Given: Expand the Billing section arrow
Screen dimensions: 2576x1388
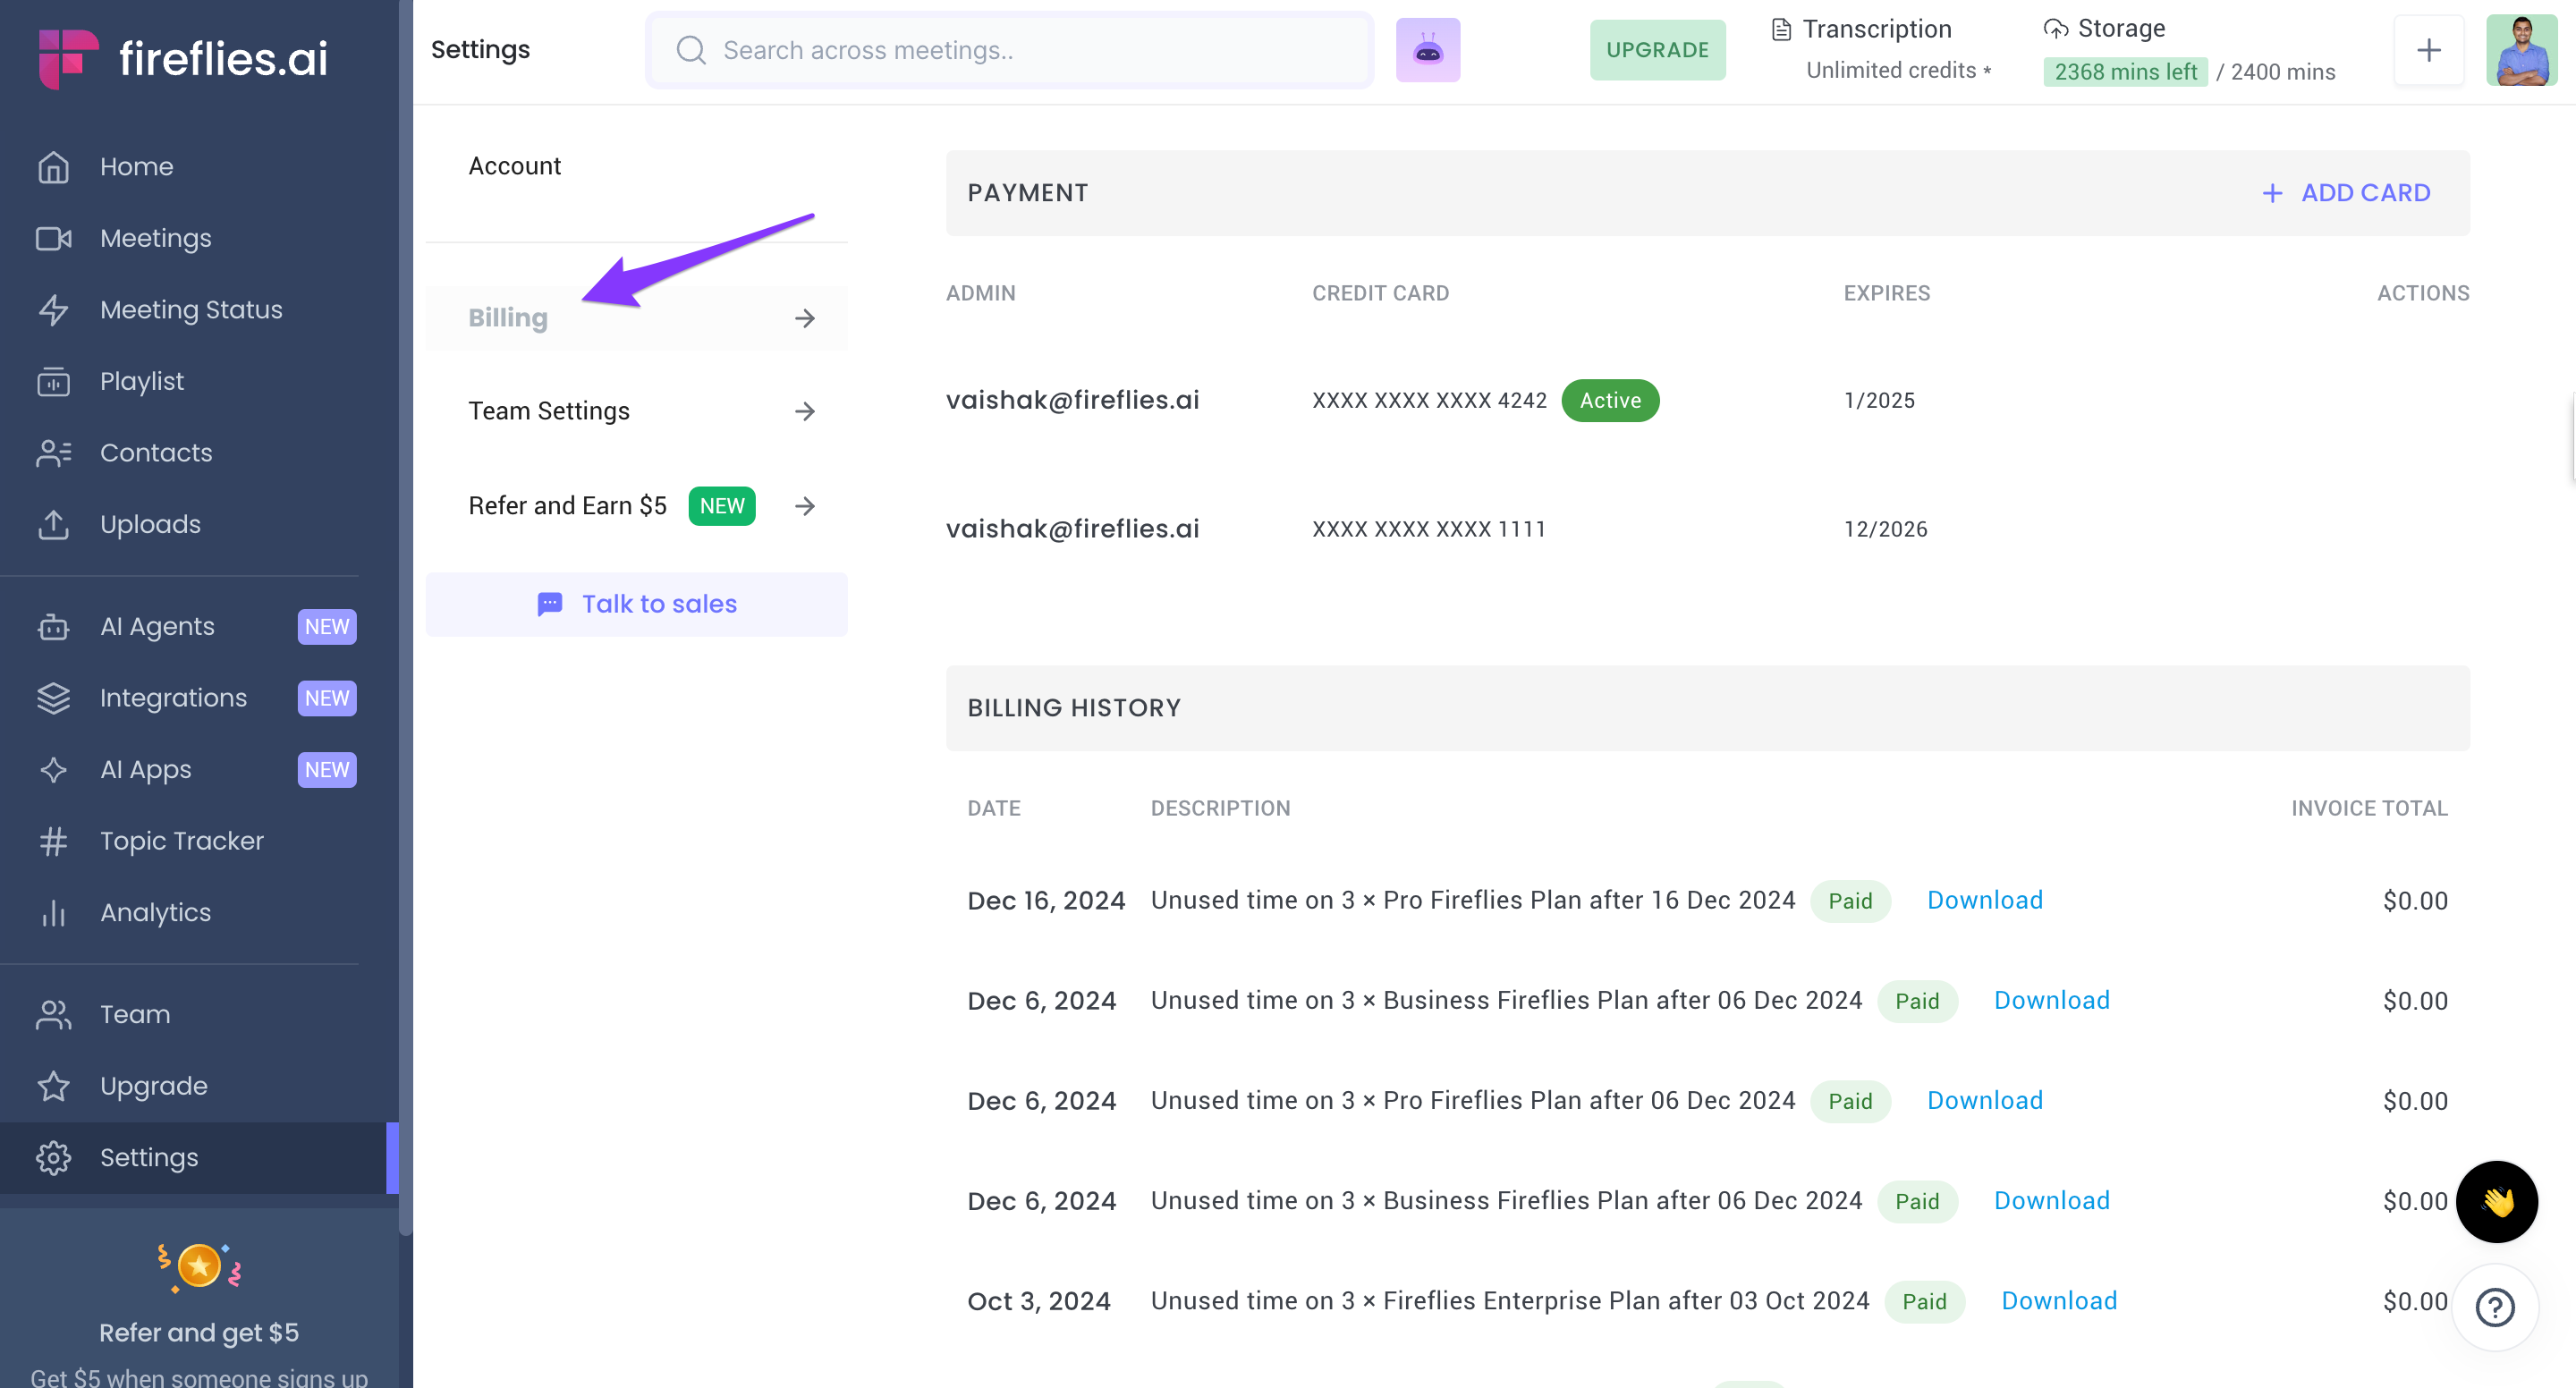Looking at the screenshot, I should tap(804, 318).
